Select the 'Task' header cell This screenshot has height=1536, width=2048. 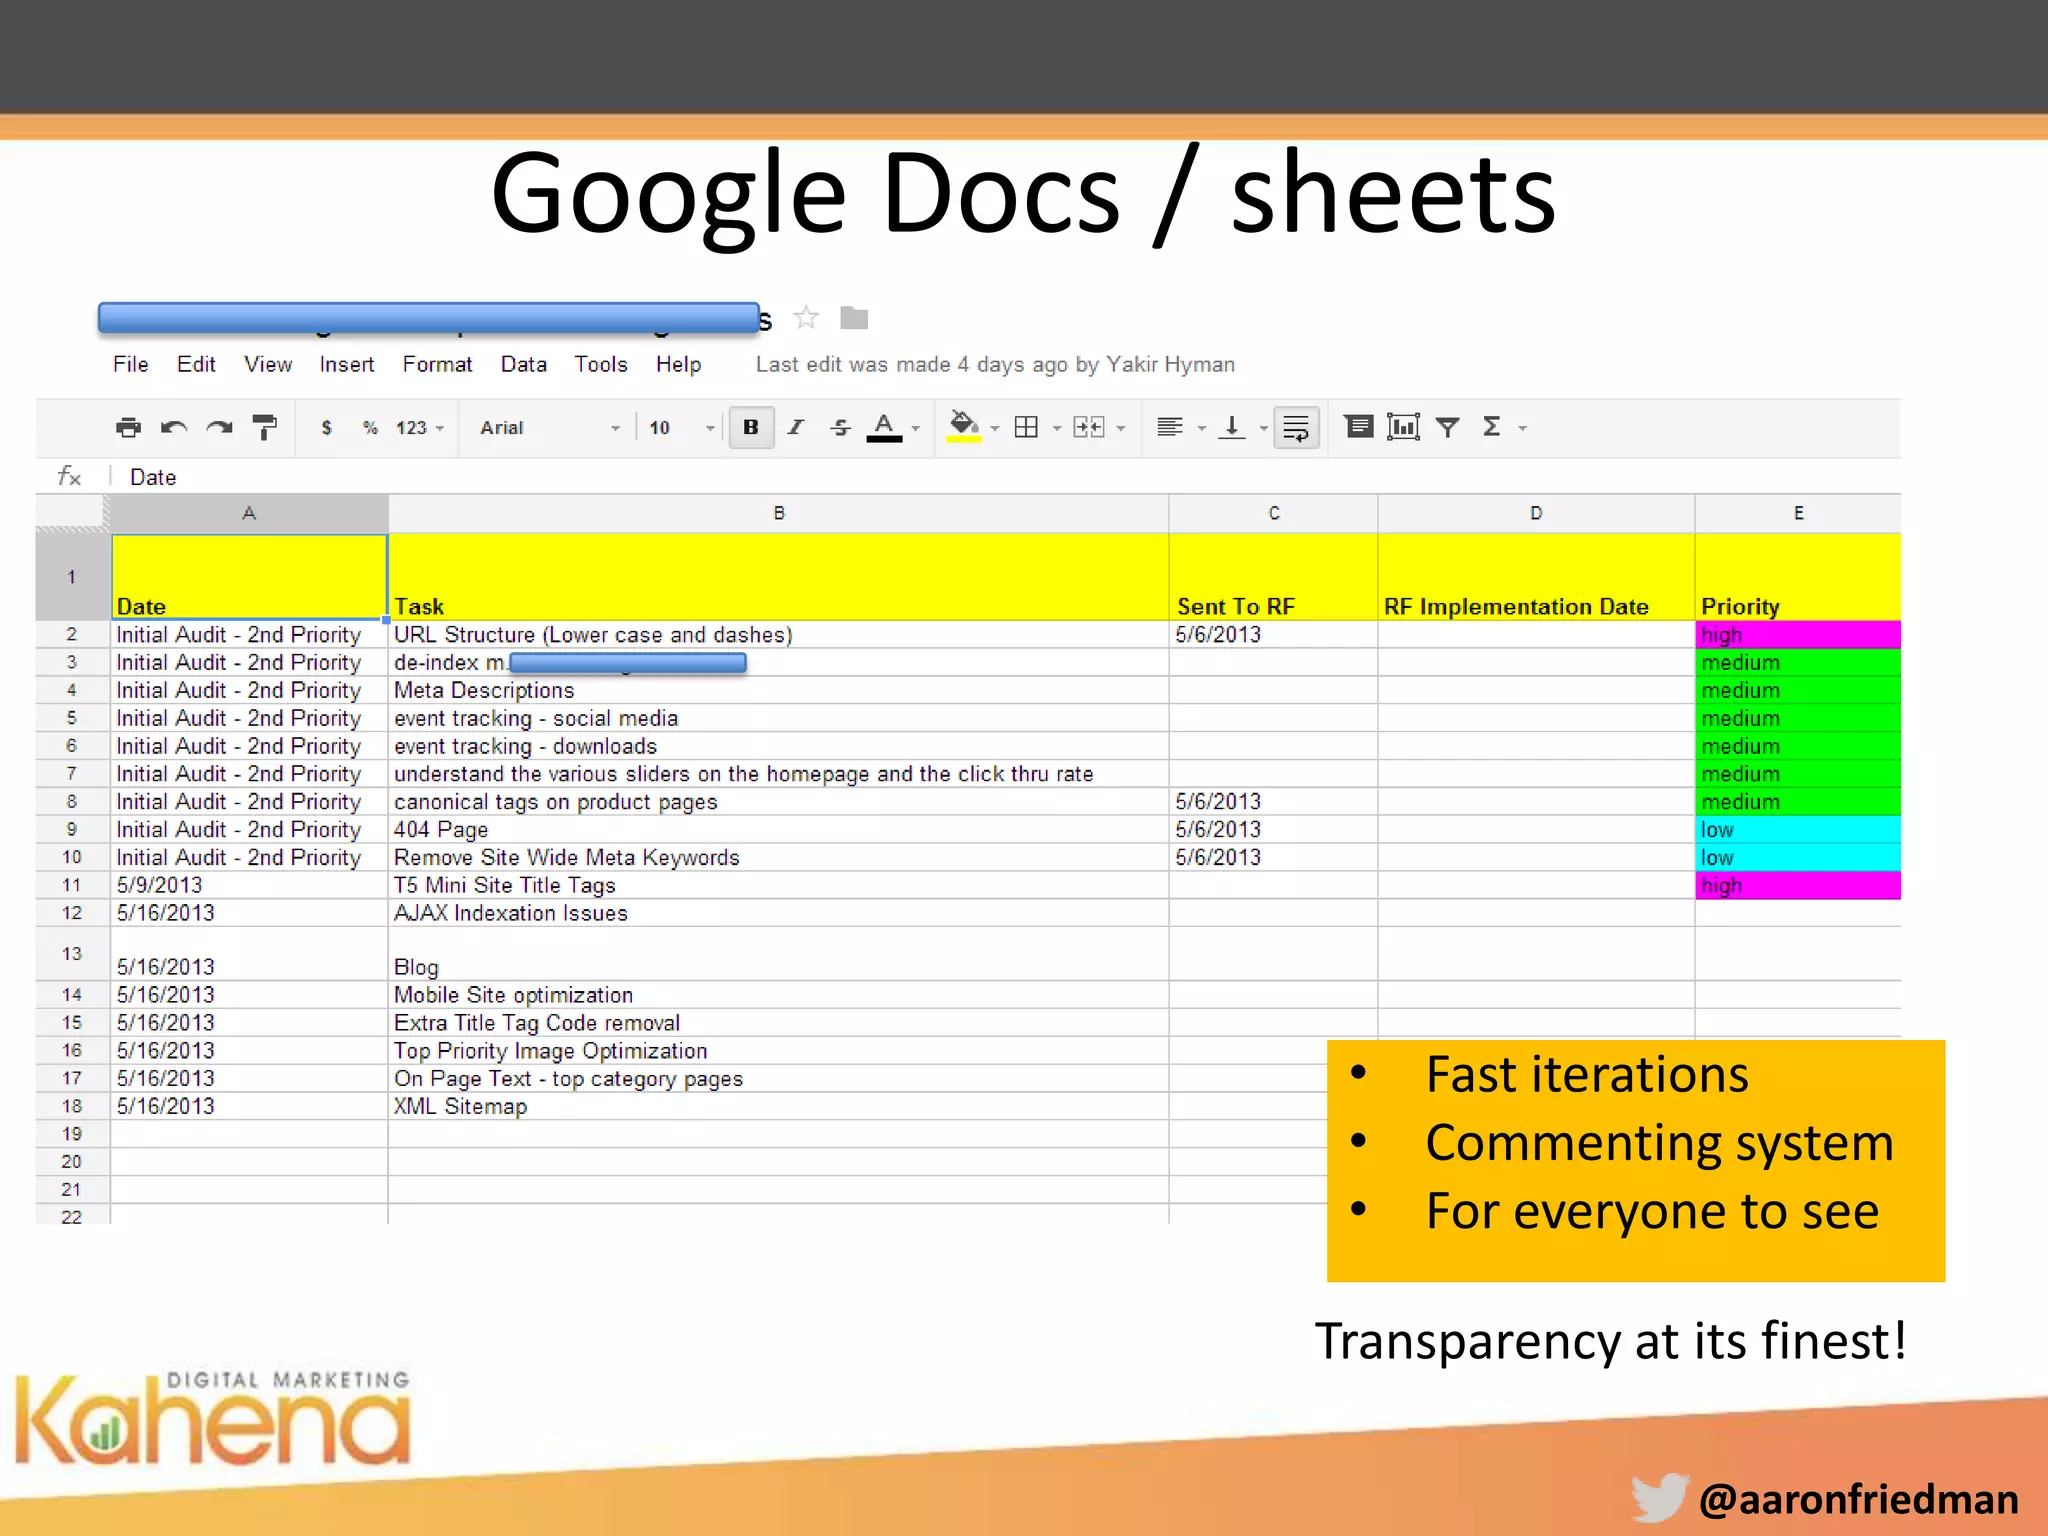pyautogui.click(x=778, y=577)
